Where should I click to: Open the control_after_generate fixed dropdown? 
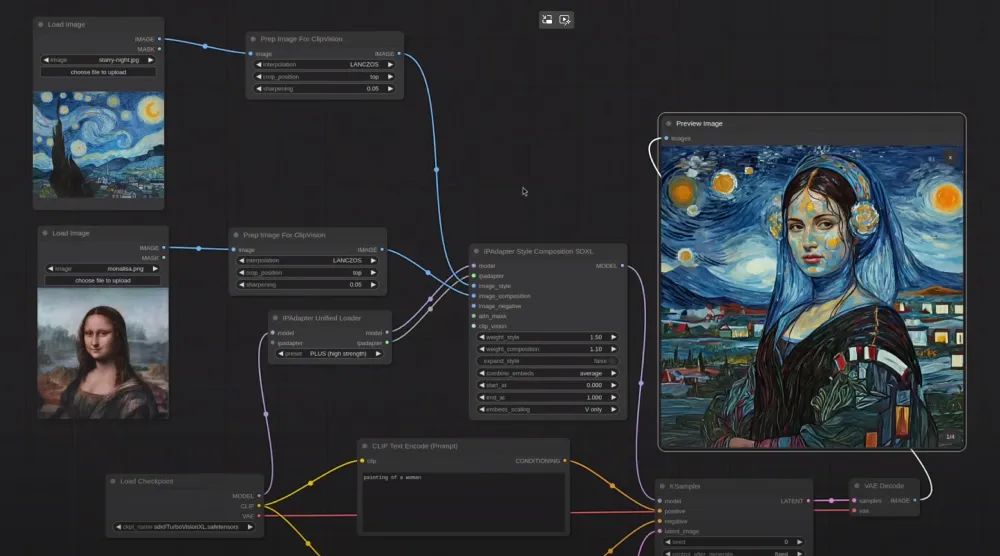coord(733,553)
